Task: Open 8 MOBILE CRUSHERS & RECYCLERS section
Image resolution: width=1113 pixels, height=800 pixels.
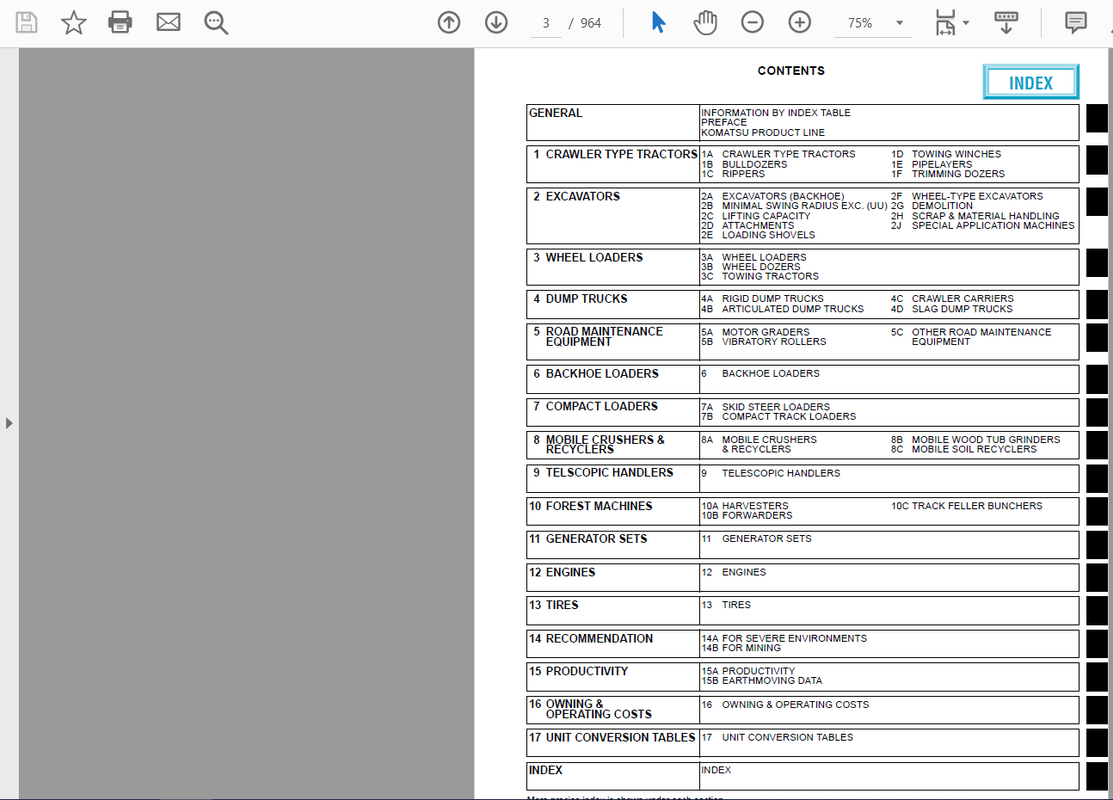Action: (598, 444)
